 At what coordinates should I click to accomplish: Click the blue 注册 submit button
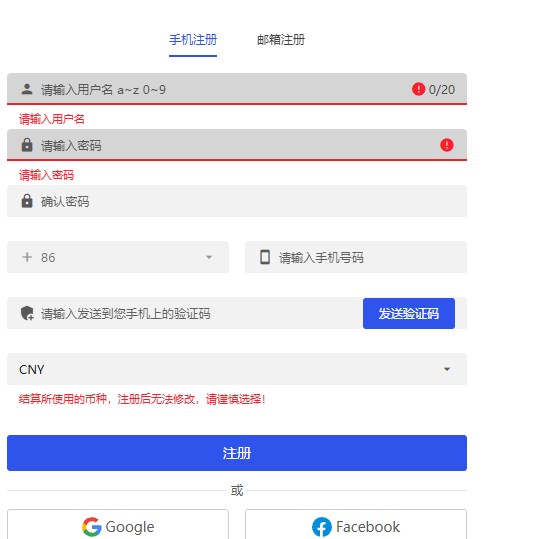pyautogui.click(x=237, y=453)
